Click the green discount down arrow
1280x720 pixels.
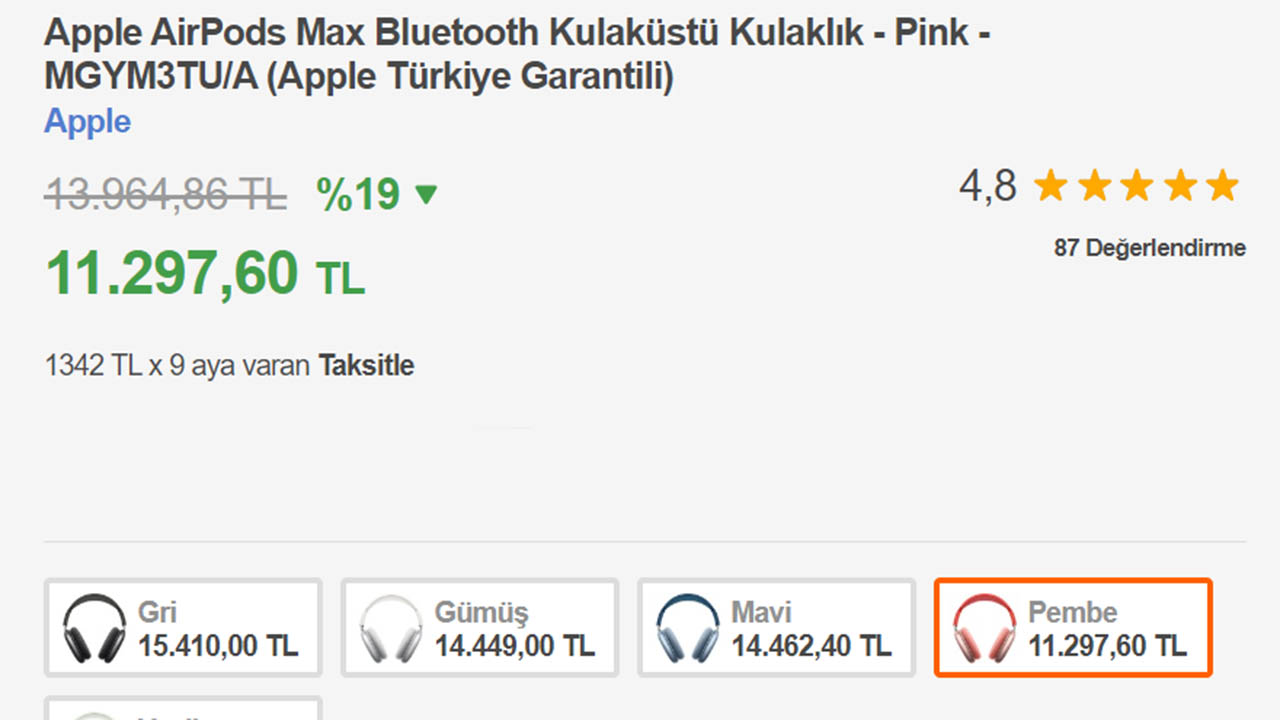click(426, 194)
